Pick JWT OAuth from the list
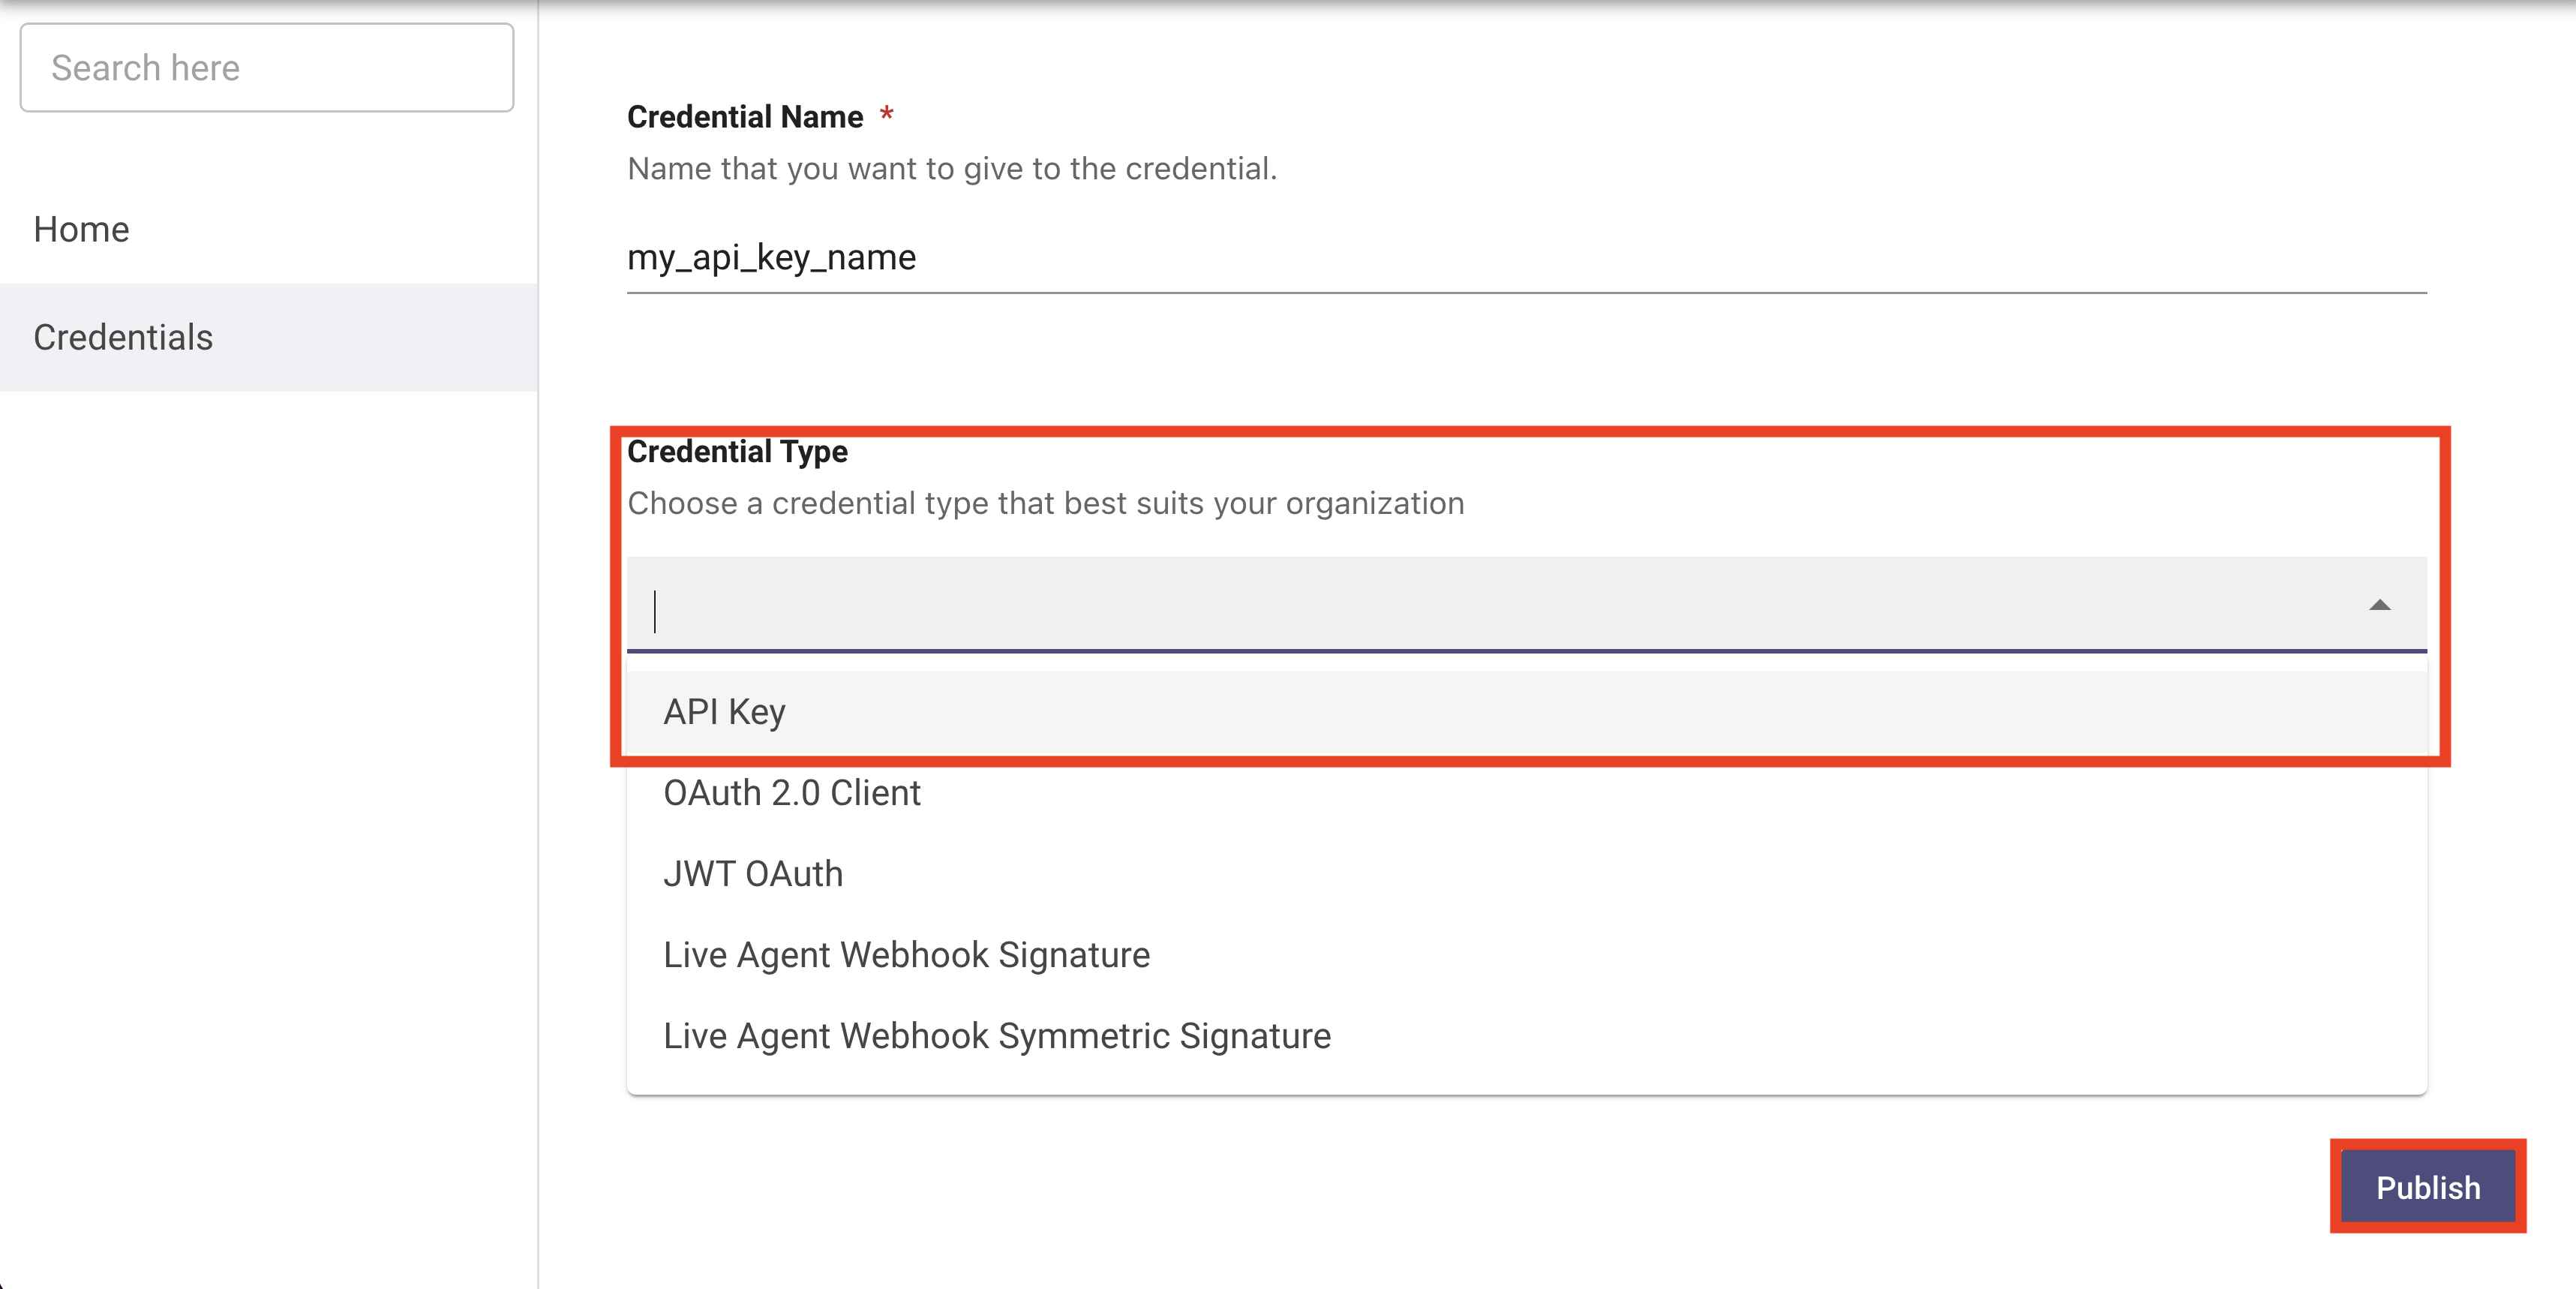Screen dimensions: 2576x1289 753,874
